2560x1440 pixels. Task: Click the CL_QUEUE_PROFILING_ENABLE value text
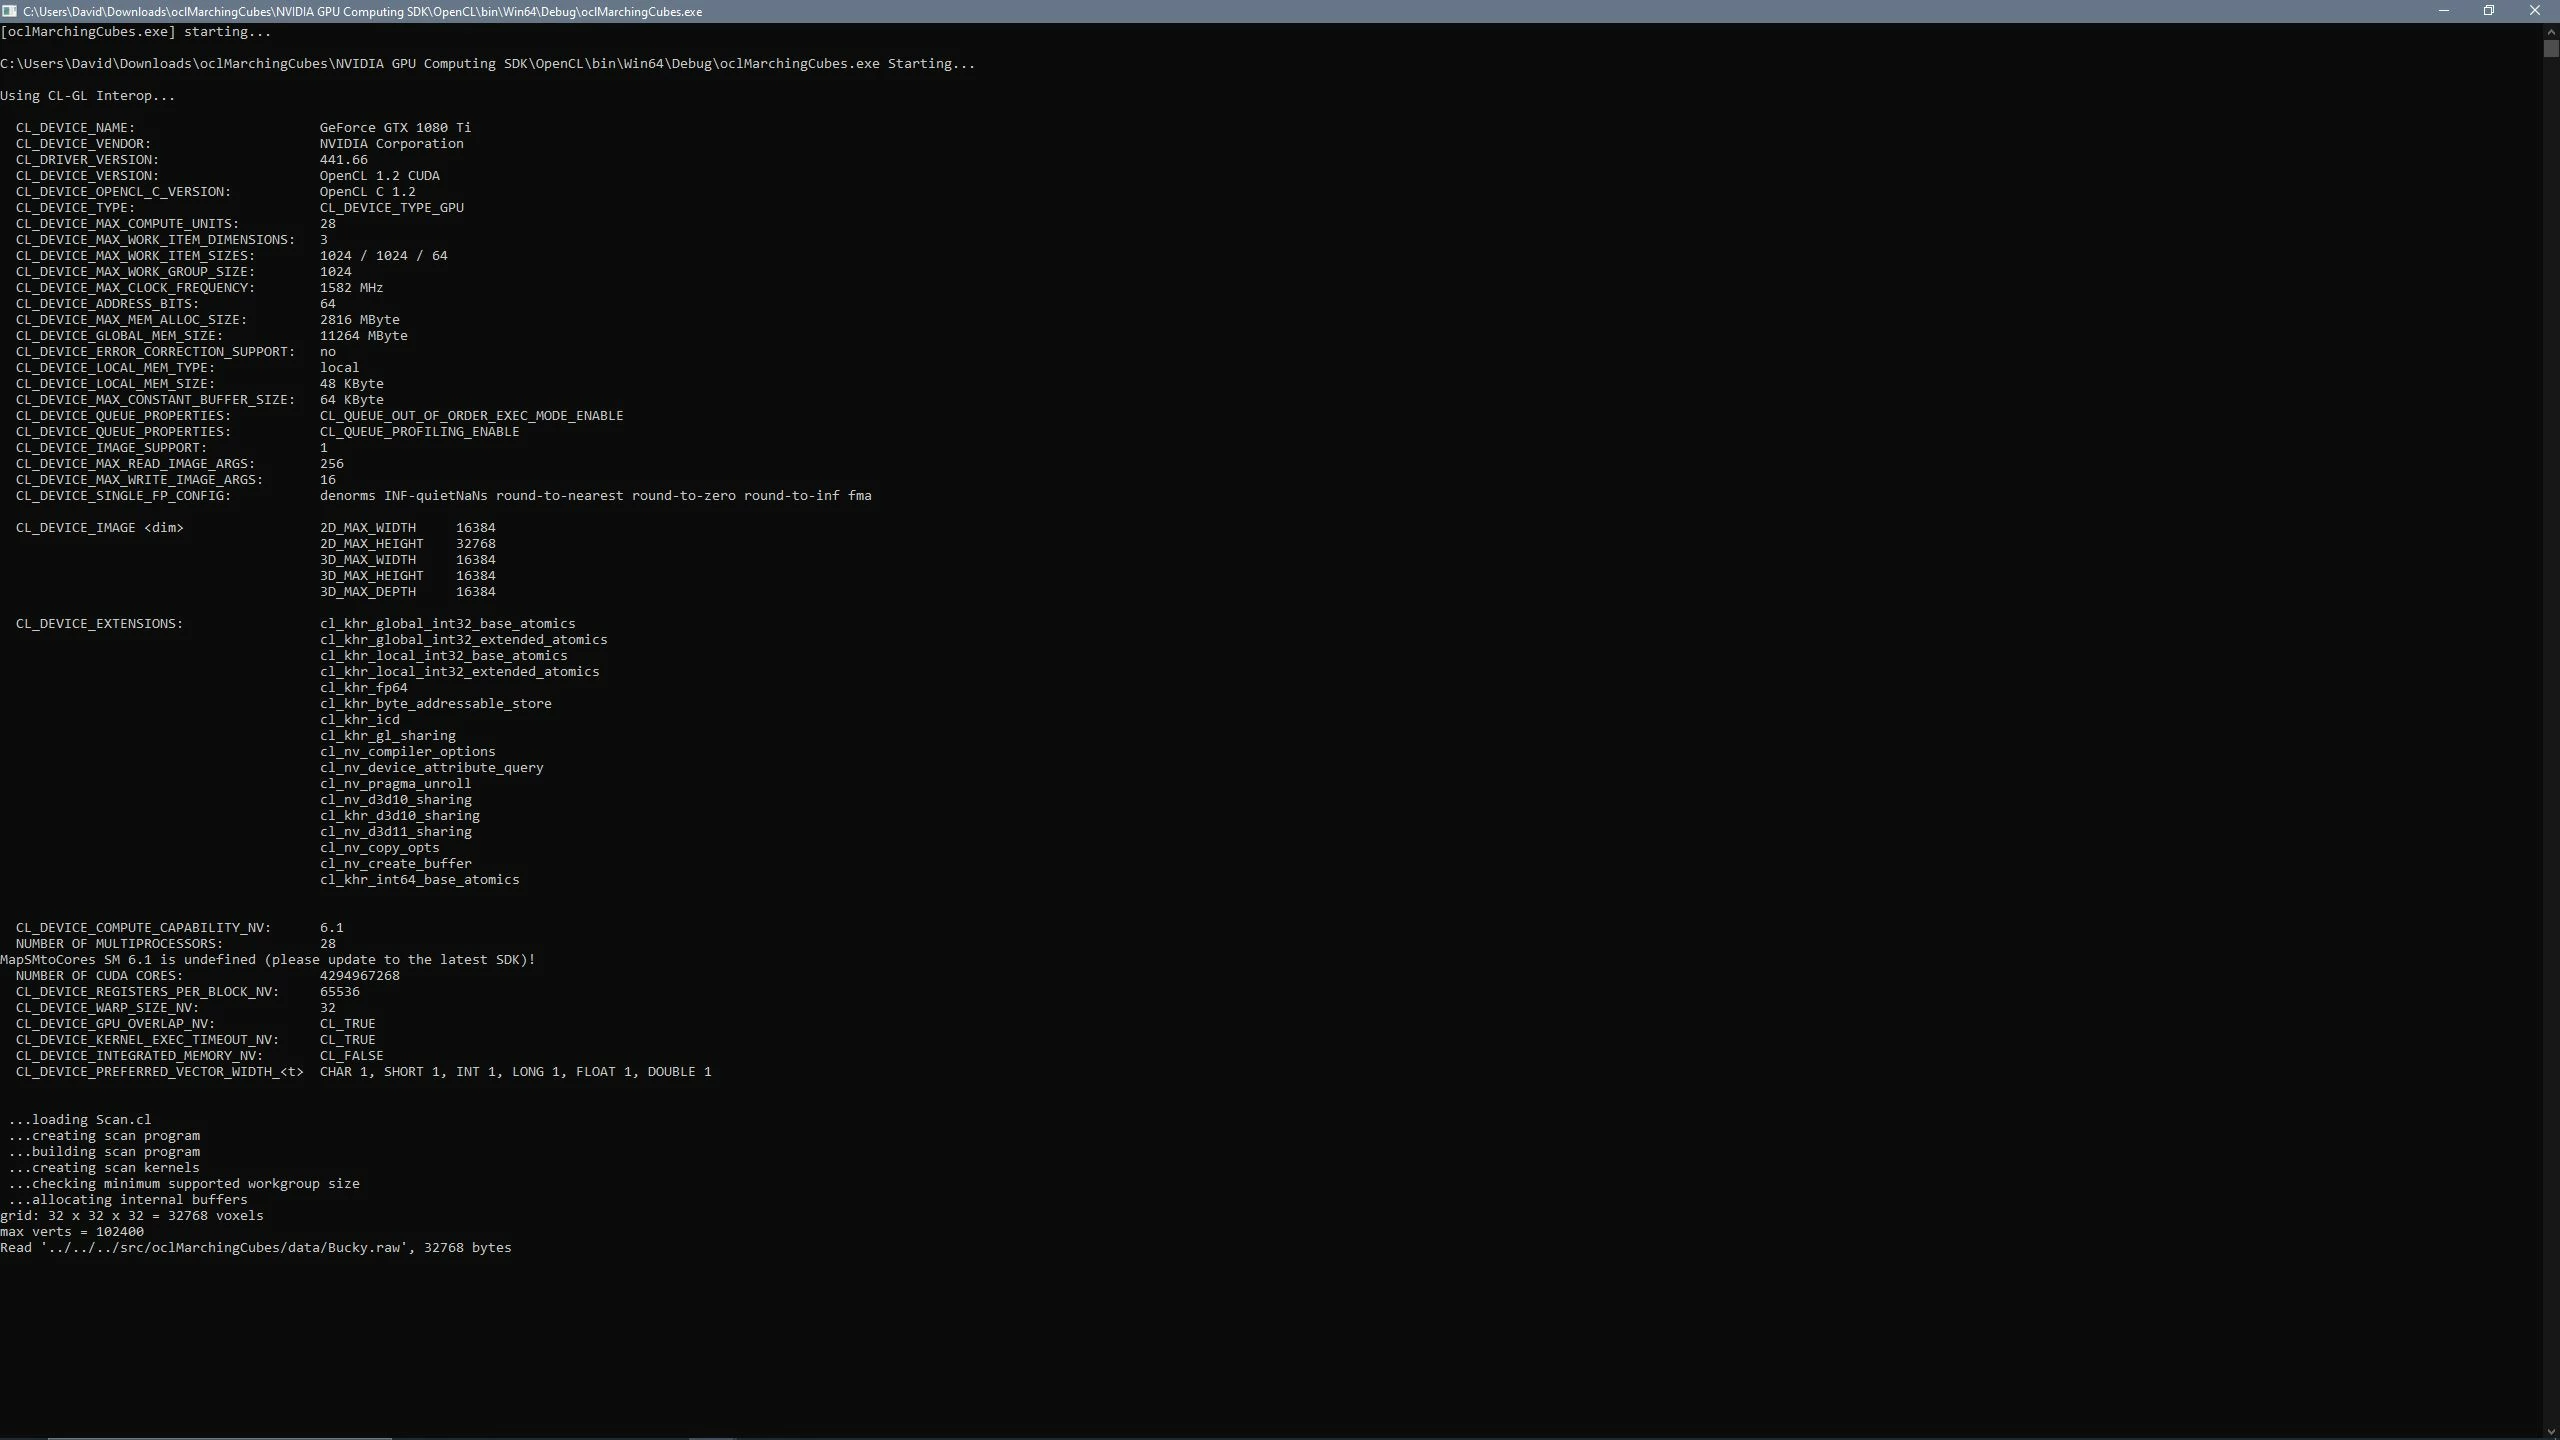tap(419, 432)
